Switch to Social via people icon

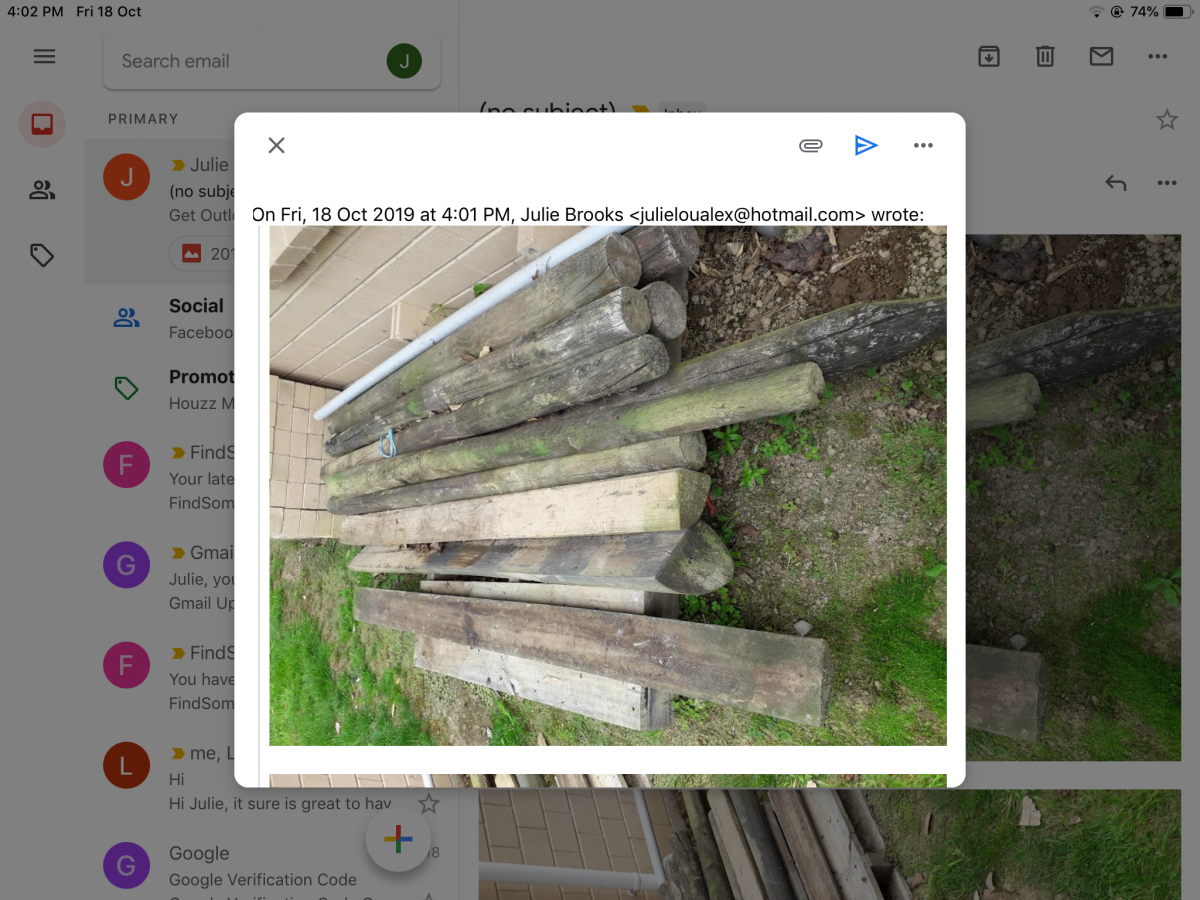click(42, 190)
